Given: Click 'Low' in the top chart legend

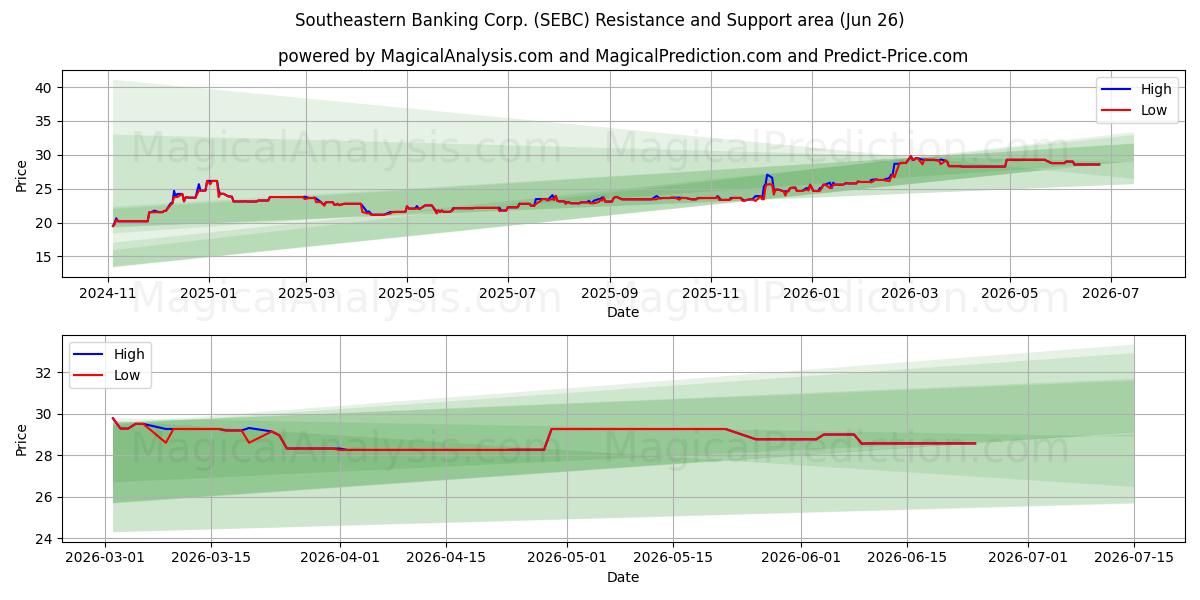Looking at the screenshot, I should 1154,110.
